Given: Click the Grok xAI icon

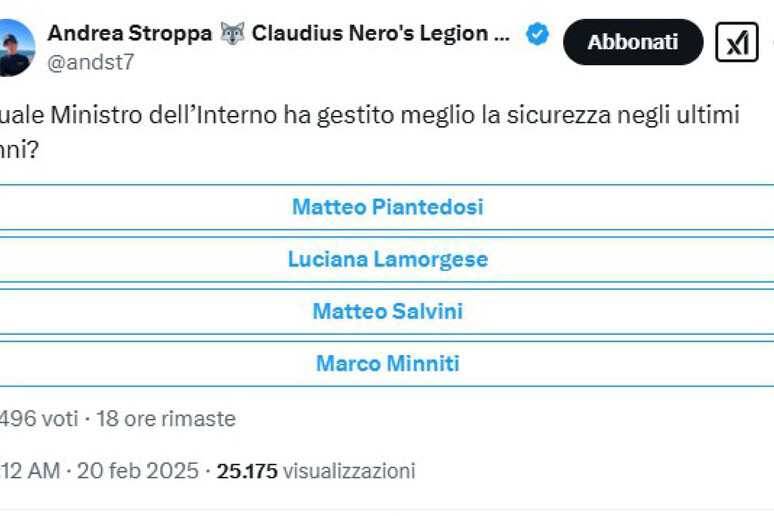Looking at the screenshot, I should (736, 42).
